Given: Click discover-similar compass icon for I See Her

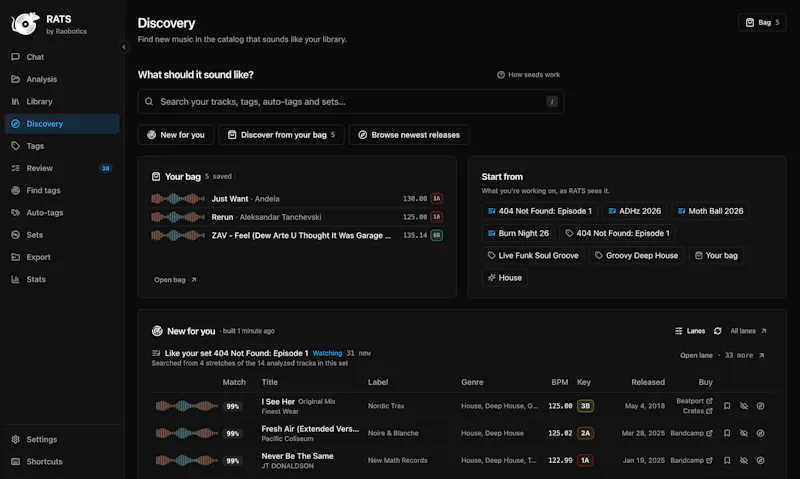Looking at the screenshot, I should point(760,406).
